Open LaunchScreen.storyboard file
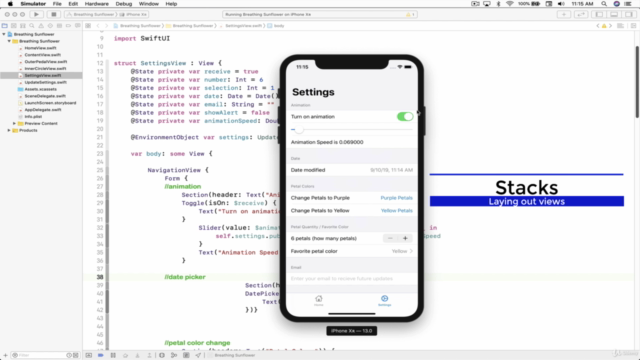This screenshot has width=640, height=360. [x=50, y=103]
